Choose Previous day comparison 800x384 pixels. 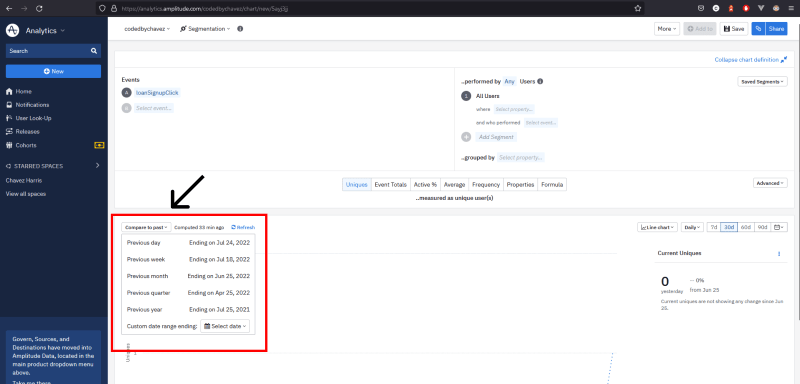coord(188,243)
